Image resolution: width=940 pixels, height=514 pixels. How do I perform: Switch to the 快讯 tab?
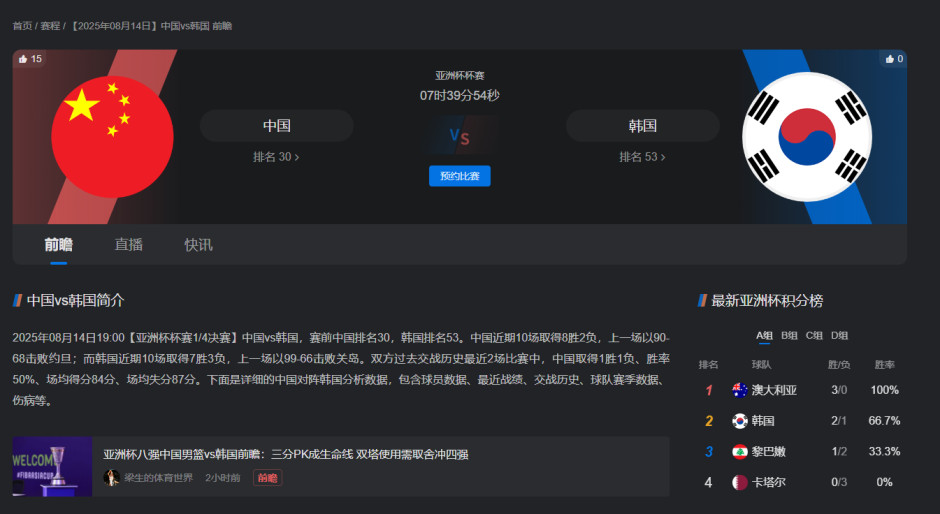pyautogui.click(x=198, y=245)
